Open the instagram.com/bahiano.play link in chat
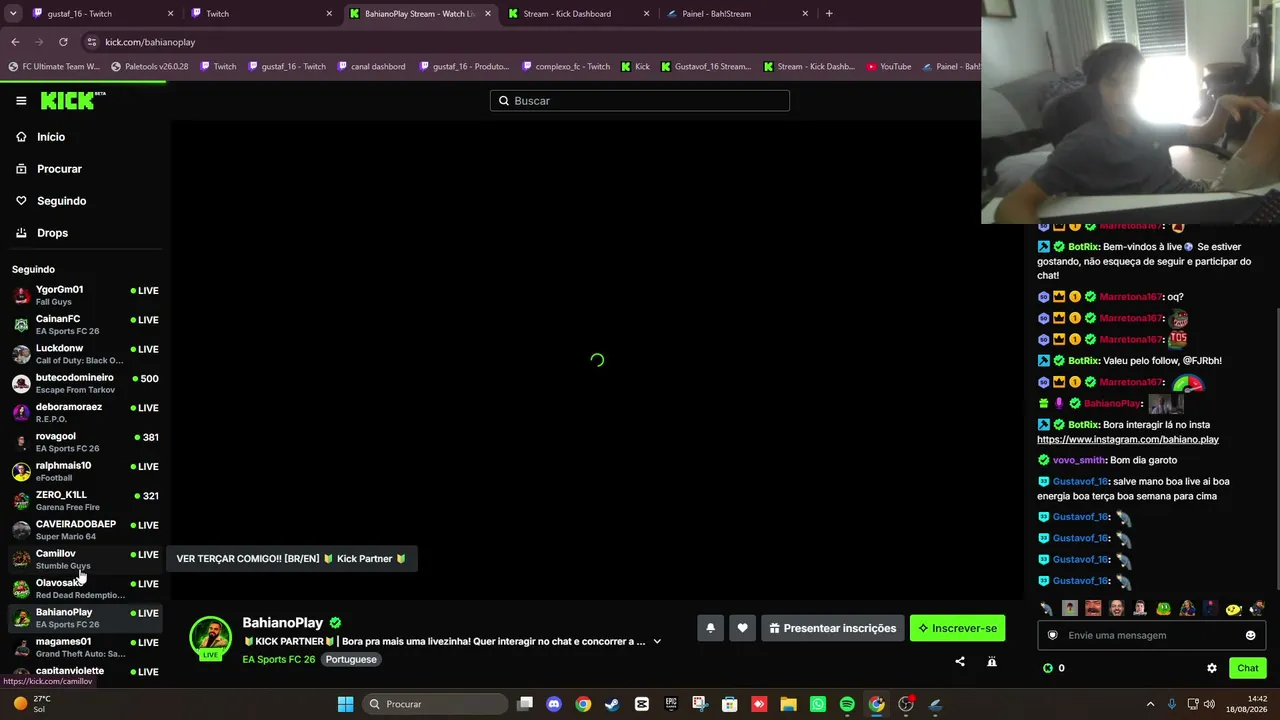The image size is (1280, 720). pyautogui.click(x=1128, y=439)
